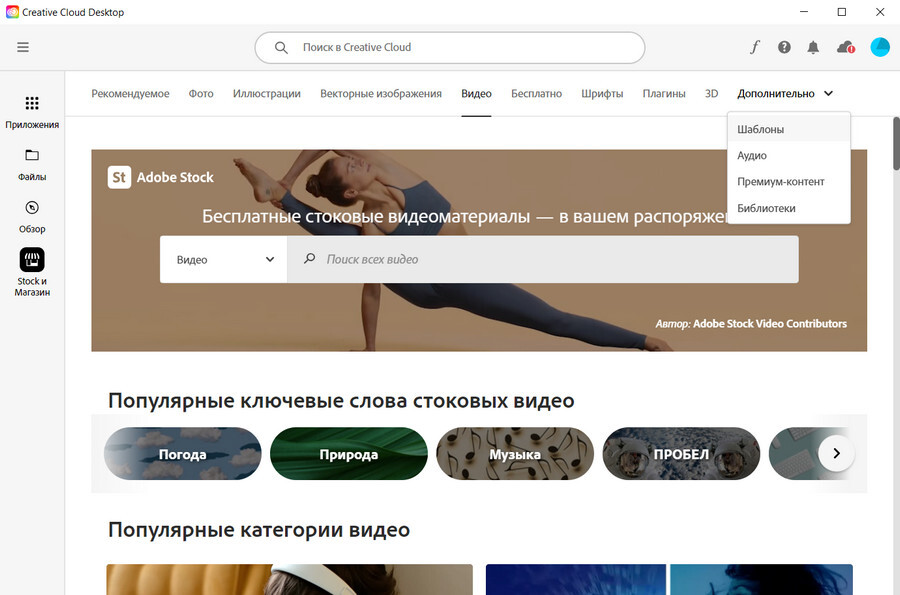
Task: Open Обзор in the sidebar
Action: pyautogui.click(x=32, y=217)
